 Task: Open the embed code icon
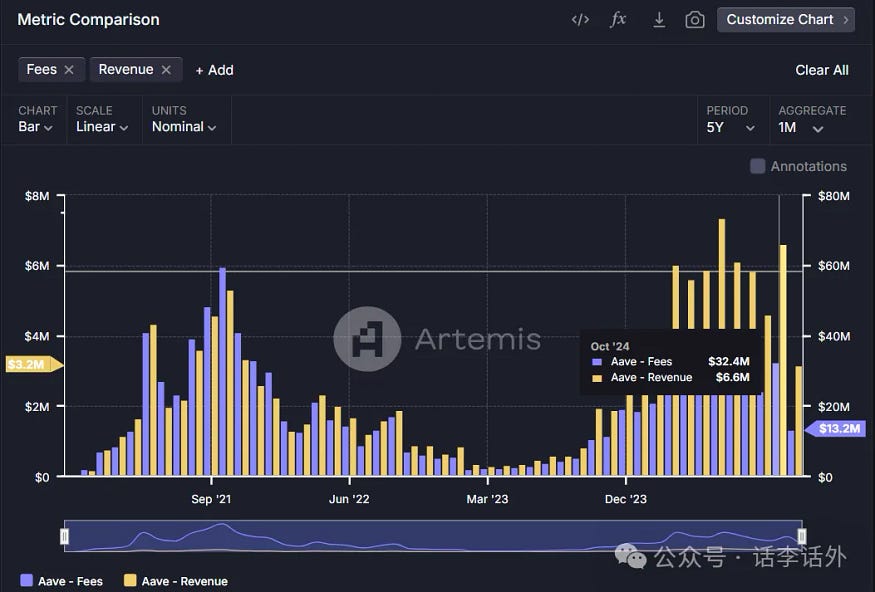point(580,20)
